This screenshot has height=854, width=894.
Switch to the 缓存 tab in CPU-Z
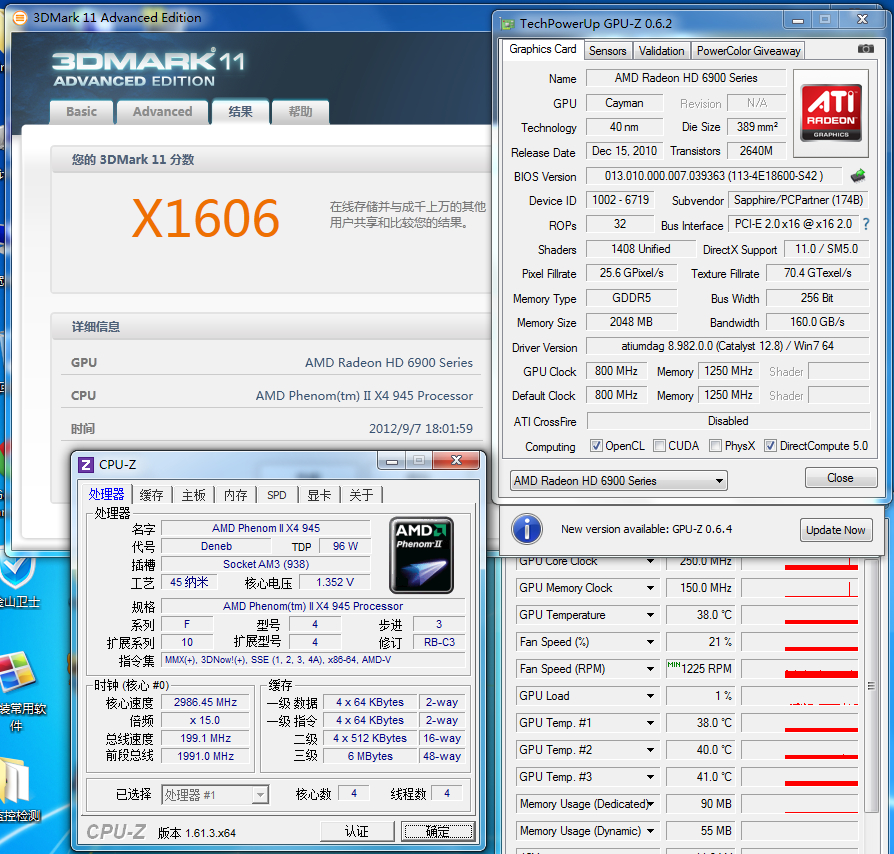click(x=152, y=495)
